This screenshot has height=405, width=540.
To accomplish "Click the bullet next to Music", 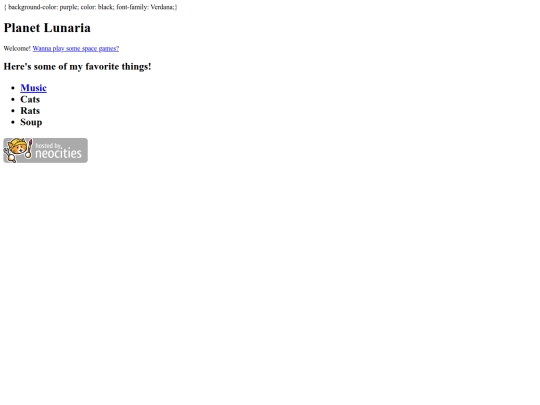I will click(x=13, y=88).
